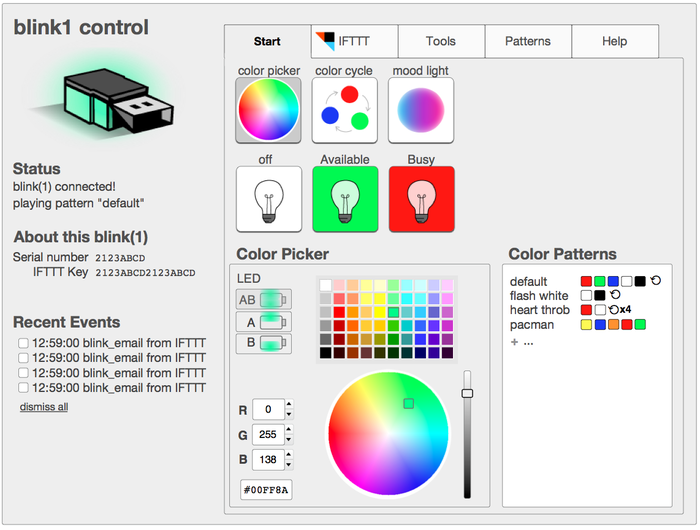Decrease the B value with down arrow
700x530 pixels.
[289, 465]
